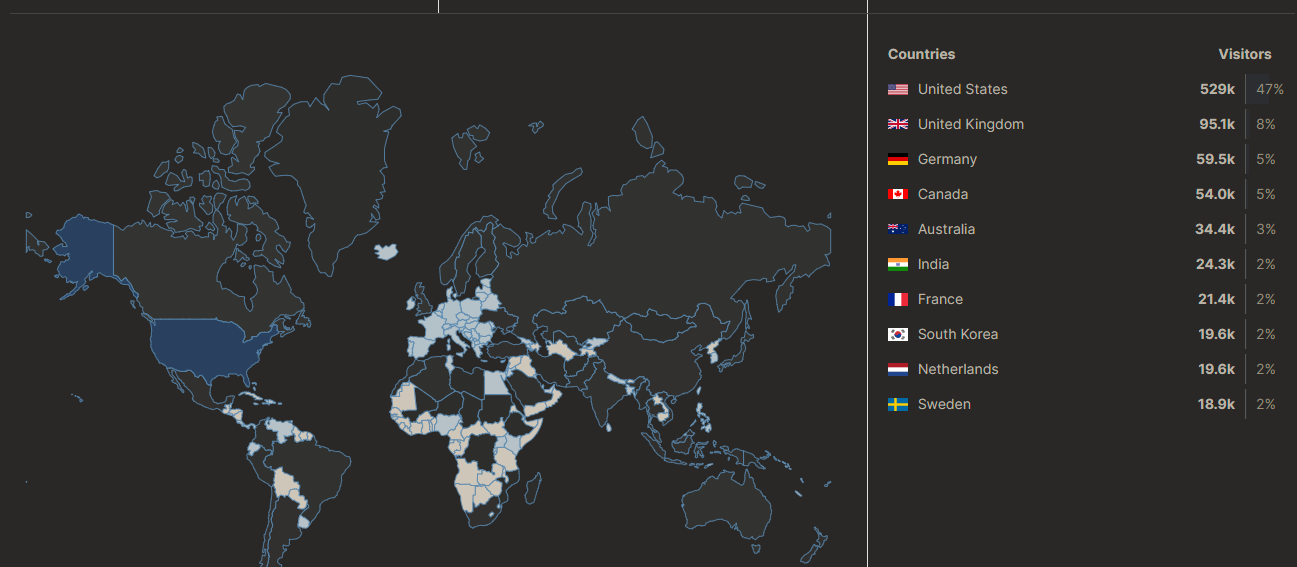This screenshot has width=1297, height=567.
Task: Click the South Korea flag icon
Action: [897, 334]
